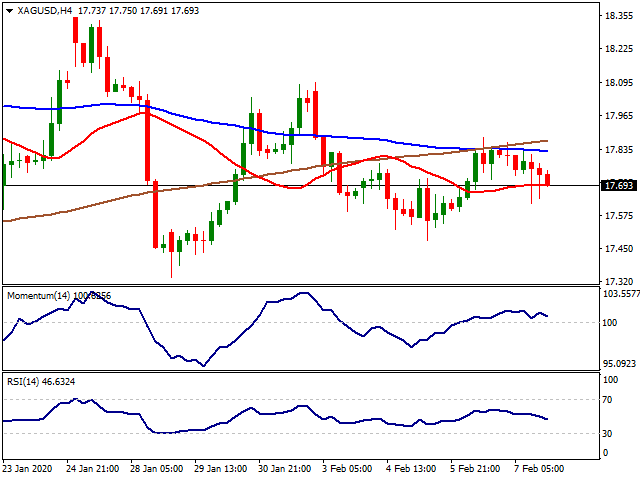Image resolution: width=640 pixels, height=480 pixels.
Task: Click the 29 Jan 13:00 time label
Action: tap(221, 469)
